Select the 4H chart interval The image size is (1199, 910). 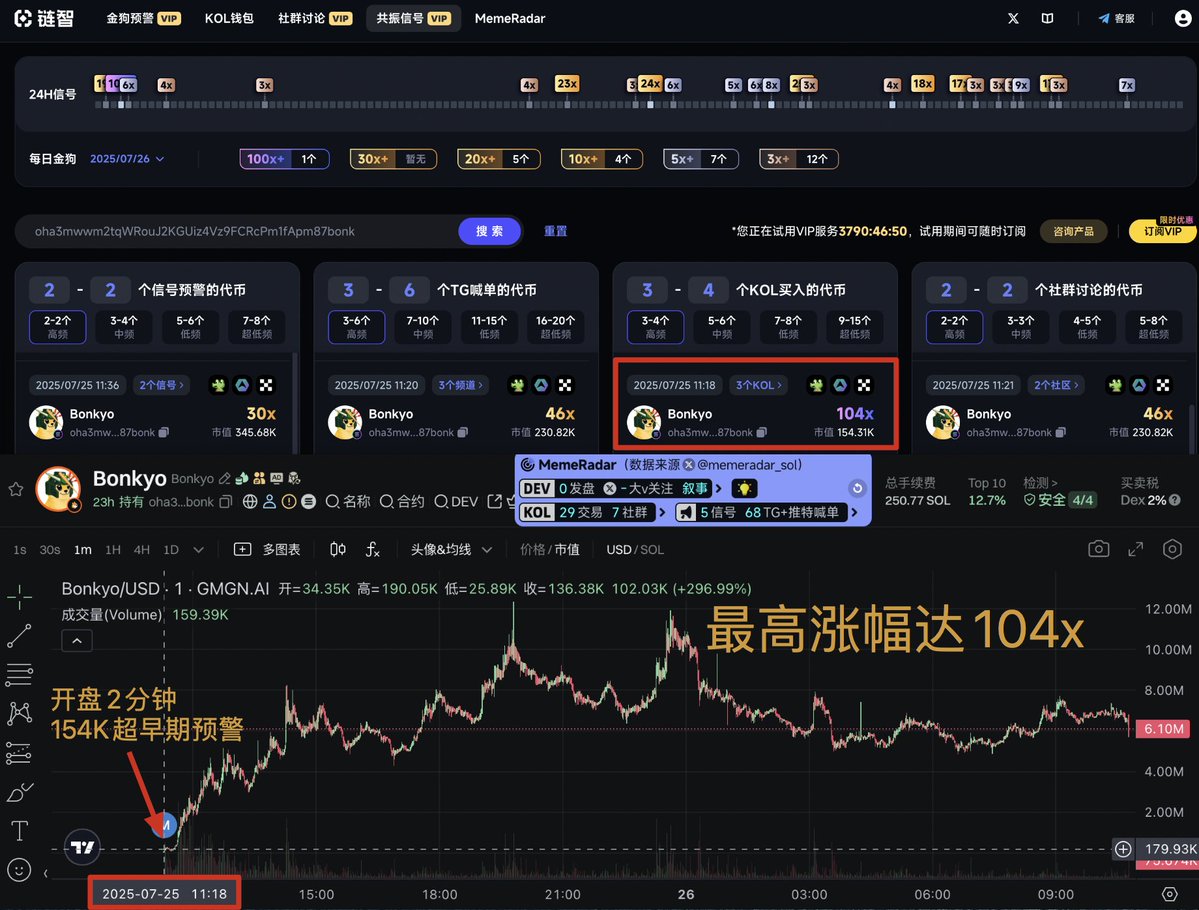click(141, 550)
